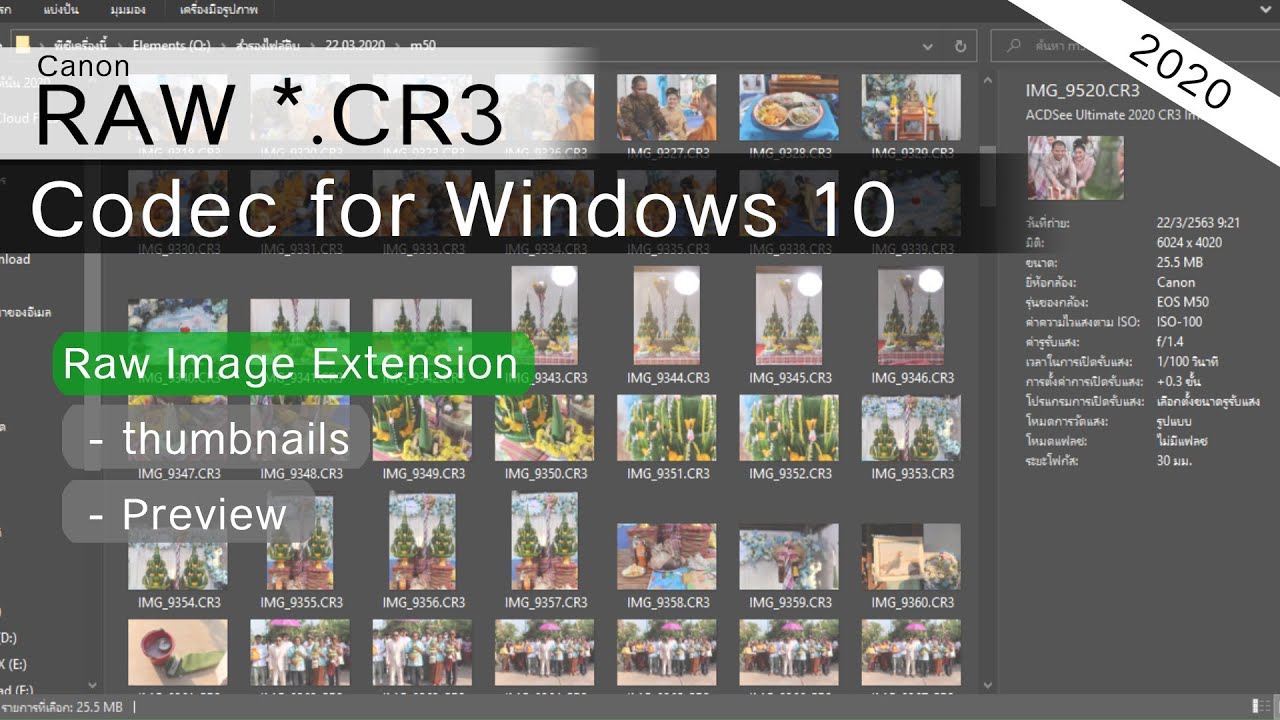This screenshot has height=720, width=1280.
Task: Click the file list vertical scrollbar thumb
Action: [988, 175]
